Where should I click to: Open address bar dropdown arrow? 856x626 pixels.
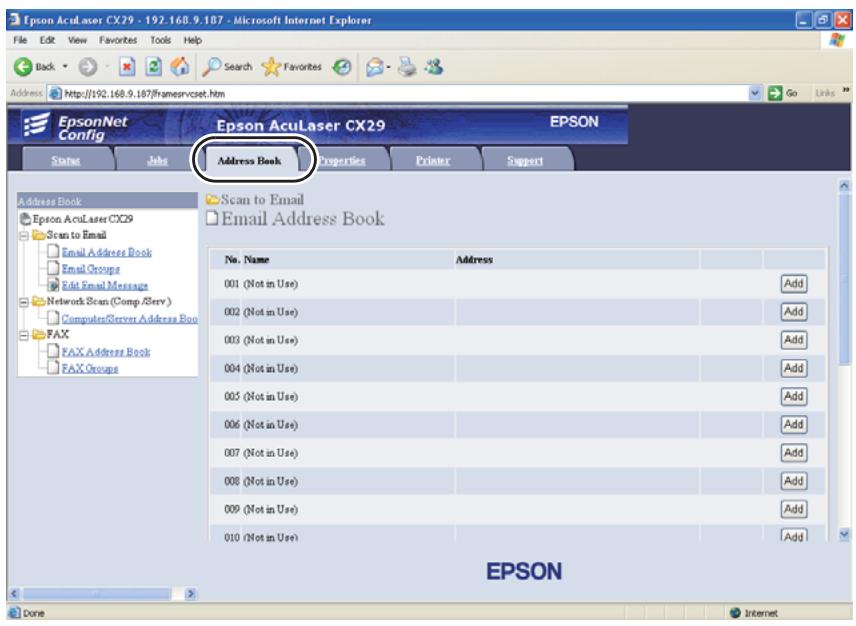click(755, 93)
